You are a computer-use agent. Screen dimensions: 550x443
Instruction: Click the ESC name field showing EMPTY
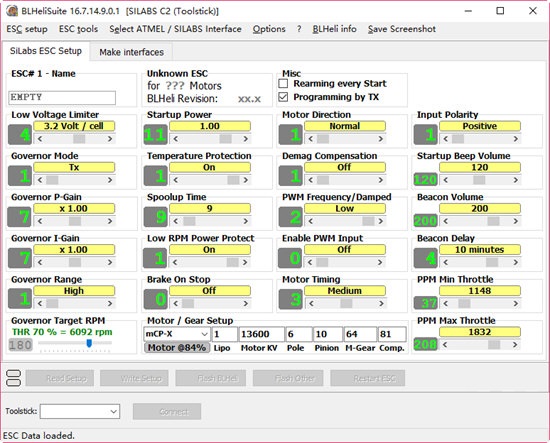pos(62,98)
